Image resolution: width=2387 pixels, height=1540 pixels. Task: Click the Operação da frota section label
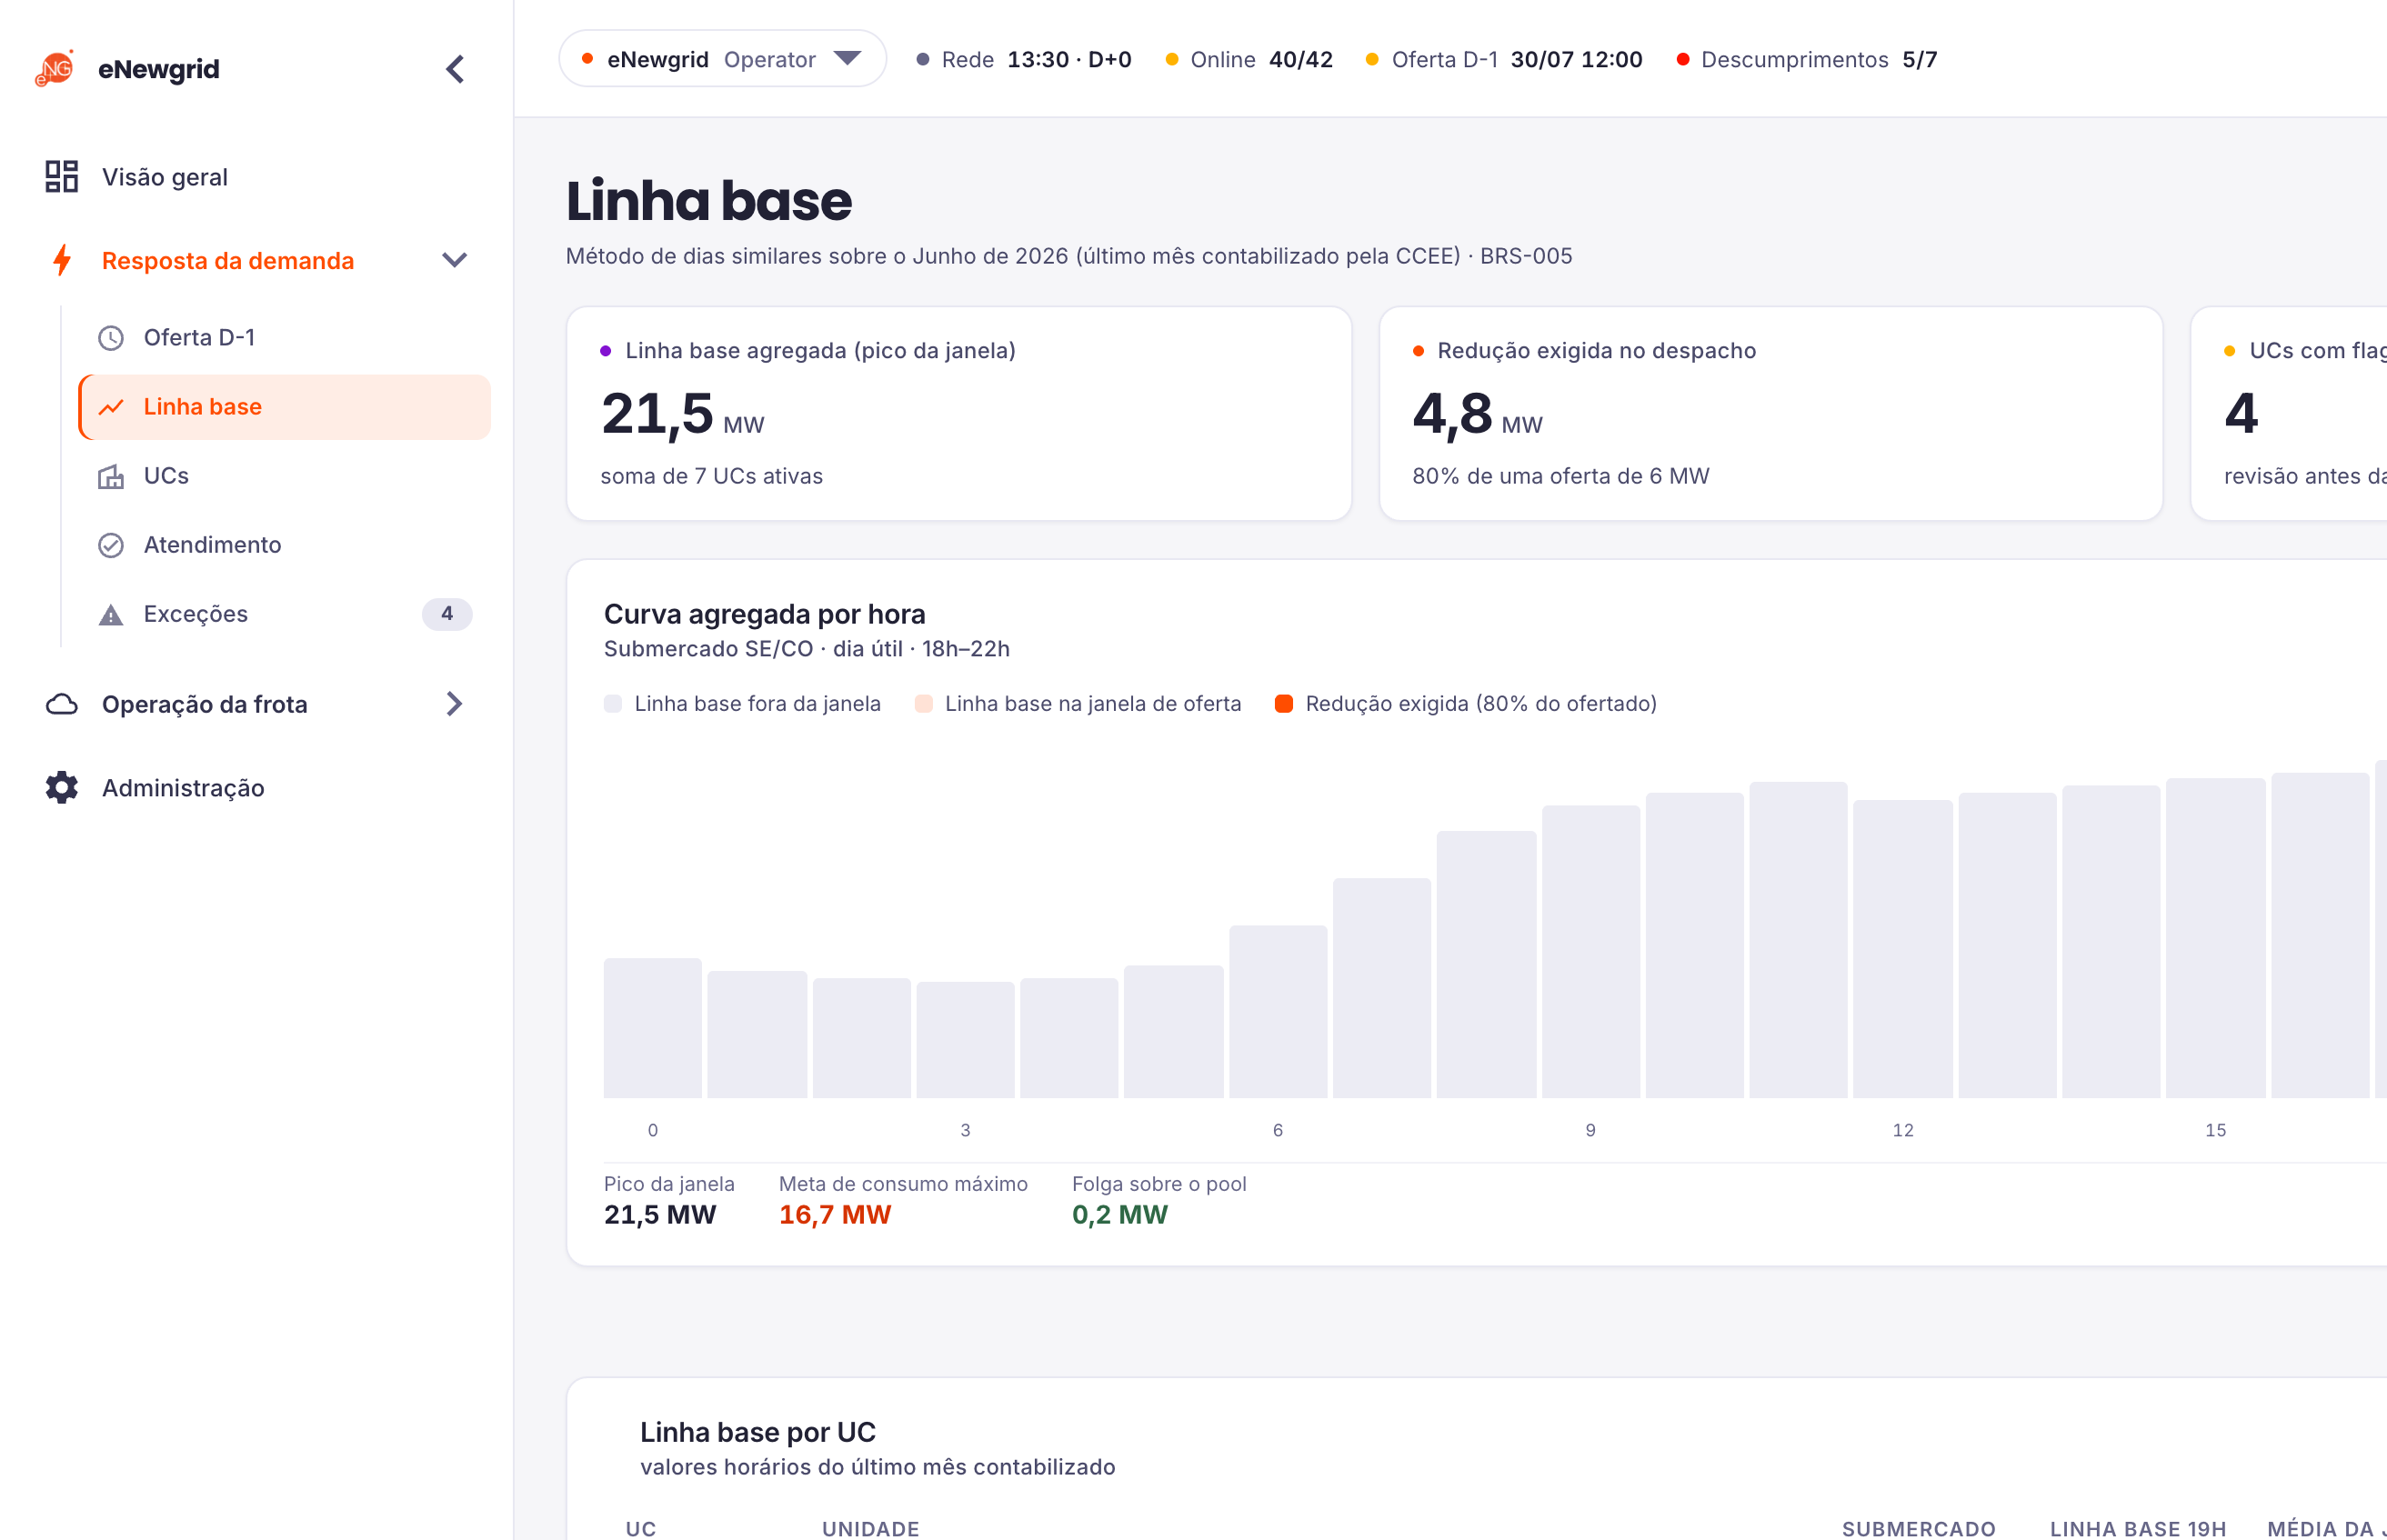205,704
